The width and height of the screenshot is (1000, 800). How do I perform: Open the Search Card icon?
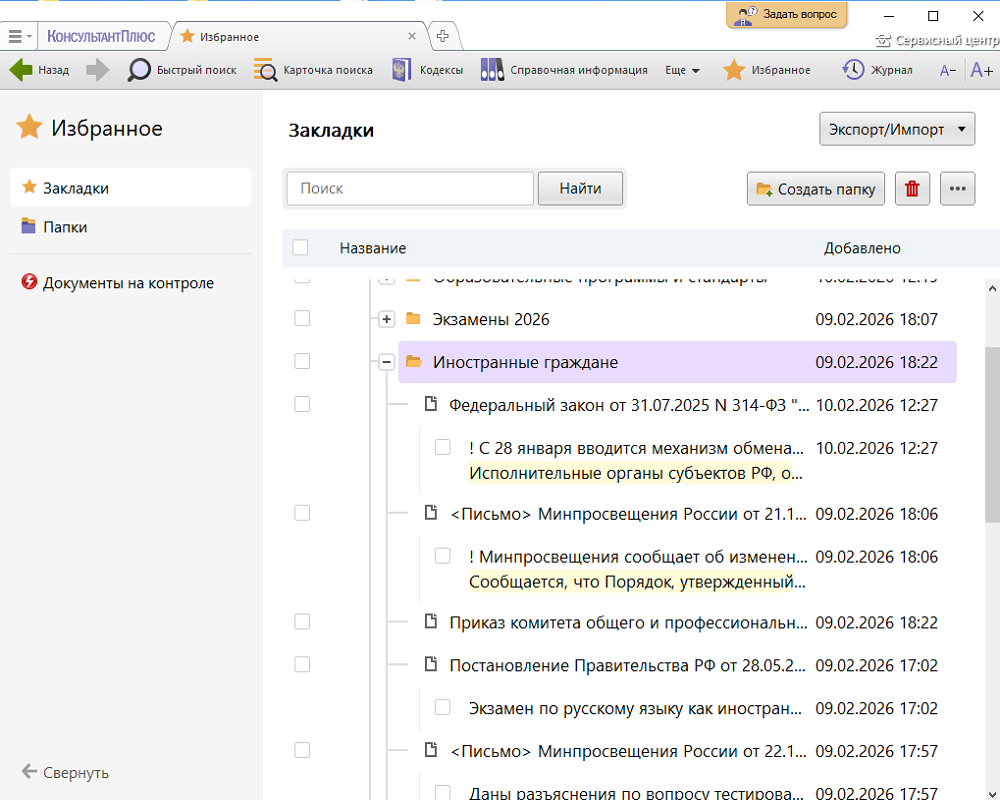(x=265, y=70)
